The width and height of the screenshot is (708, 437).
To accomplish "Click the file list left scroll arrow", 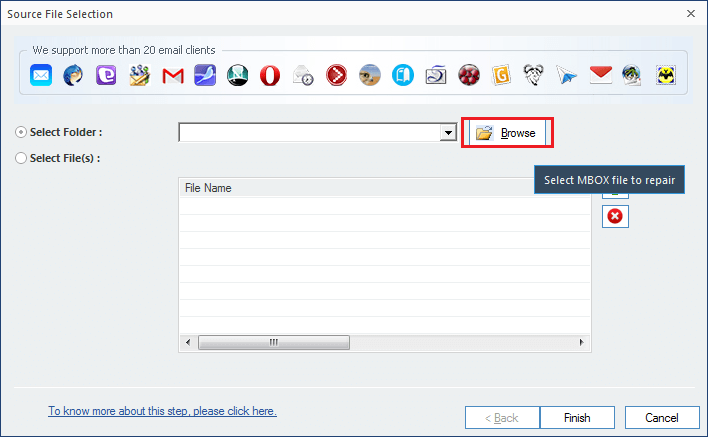I will 188,342.
